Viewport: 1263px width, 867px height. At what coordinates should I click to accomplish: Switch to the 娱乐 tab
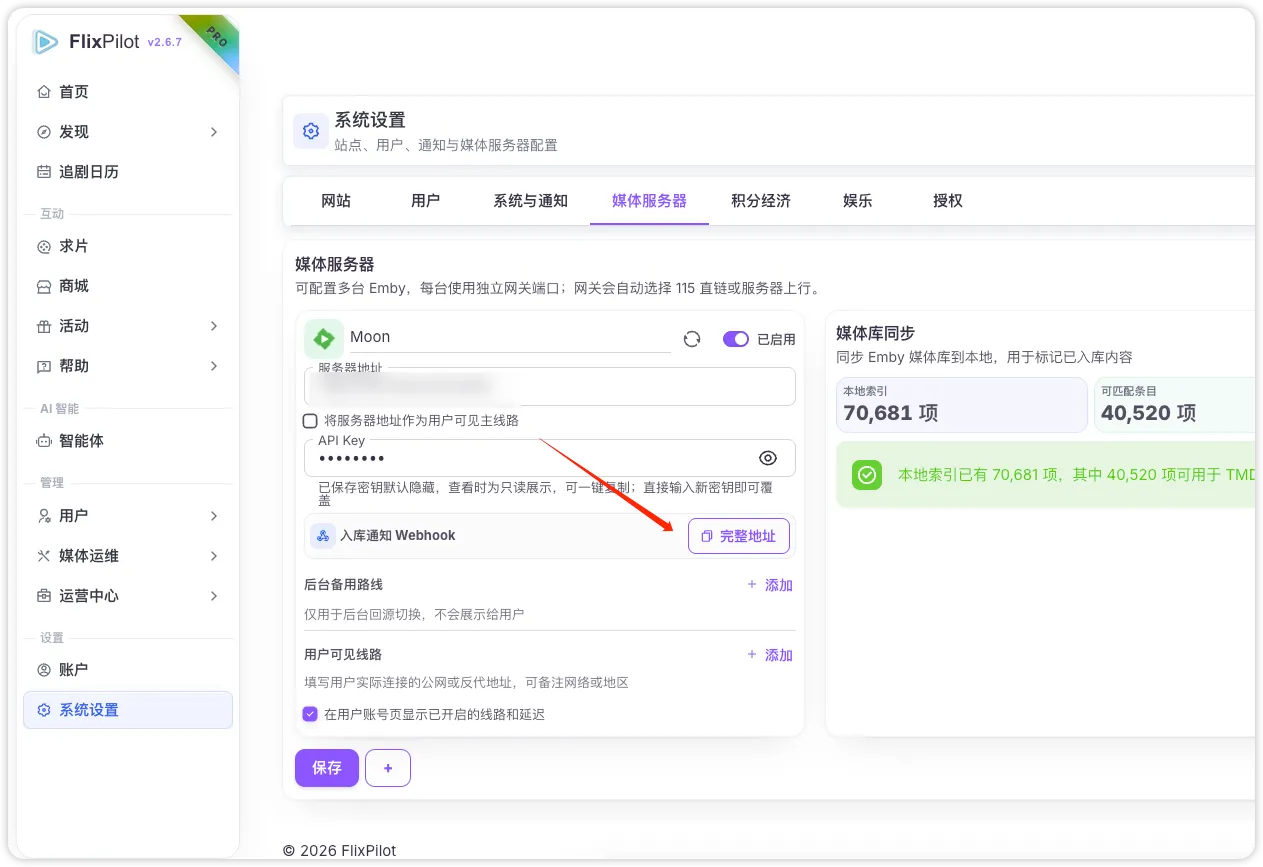[857, 201]
